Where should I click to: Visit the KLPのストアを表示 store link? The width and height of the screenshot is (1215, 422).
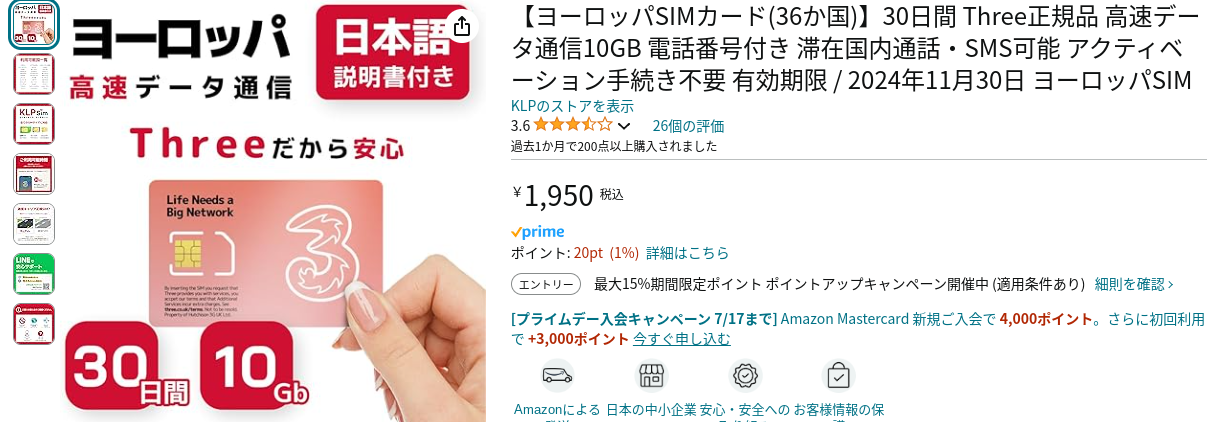coord(572,106)
